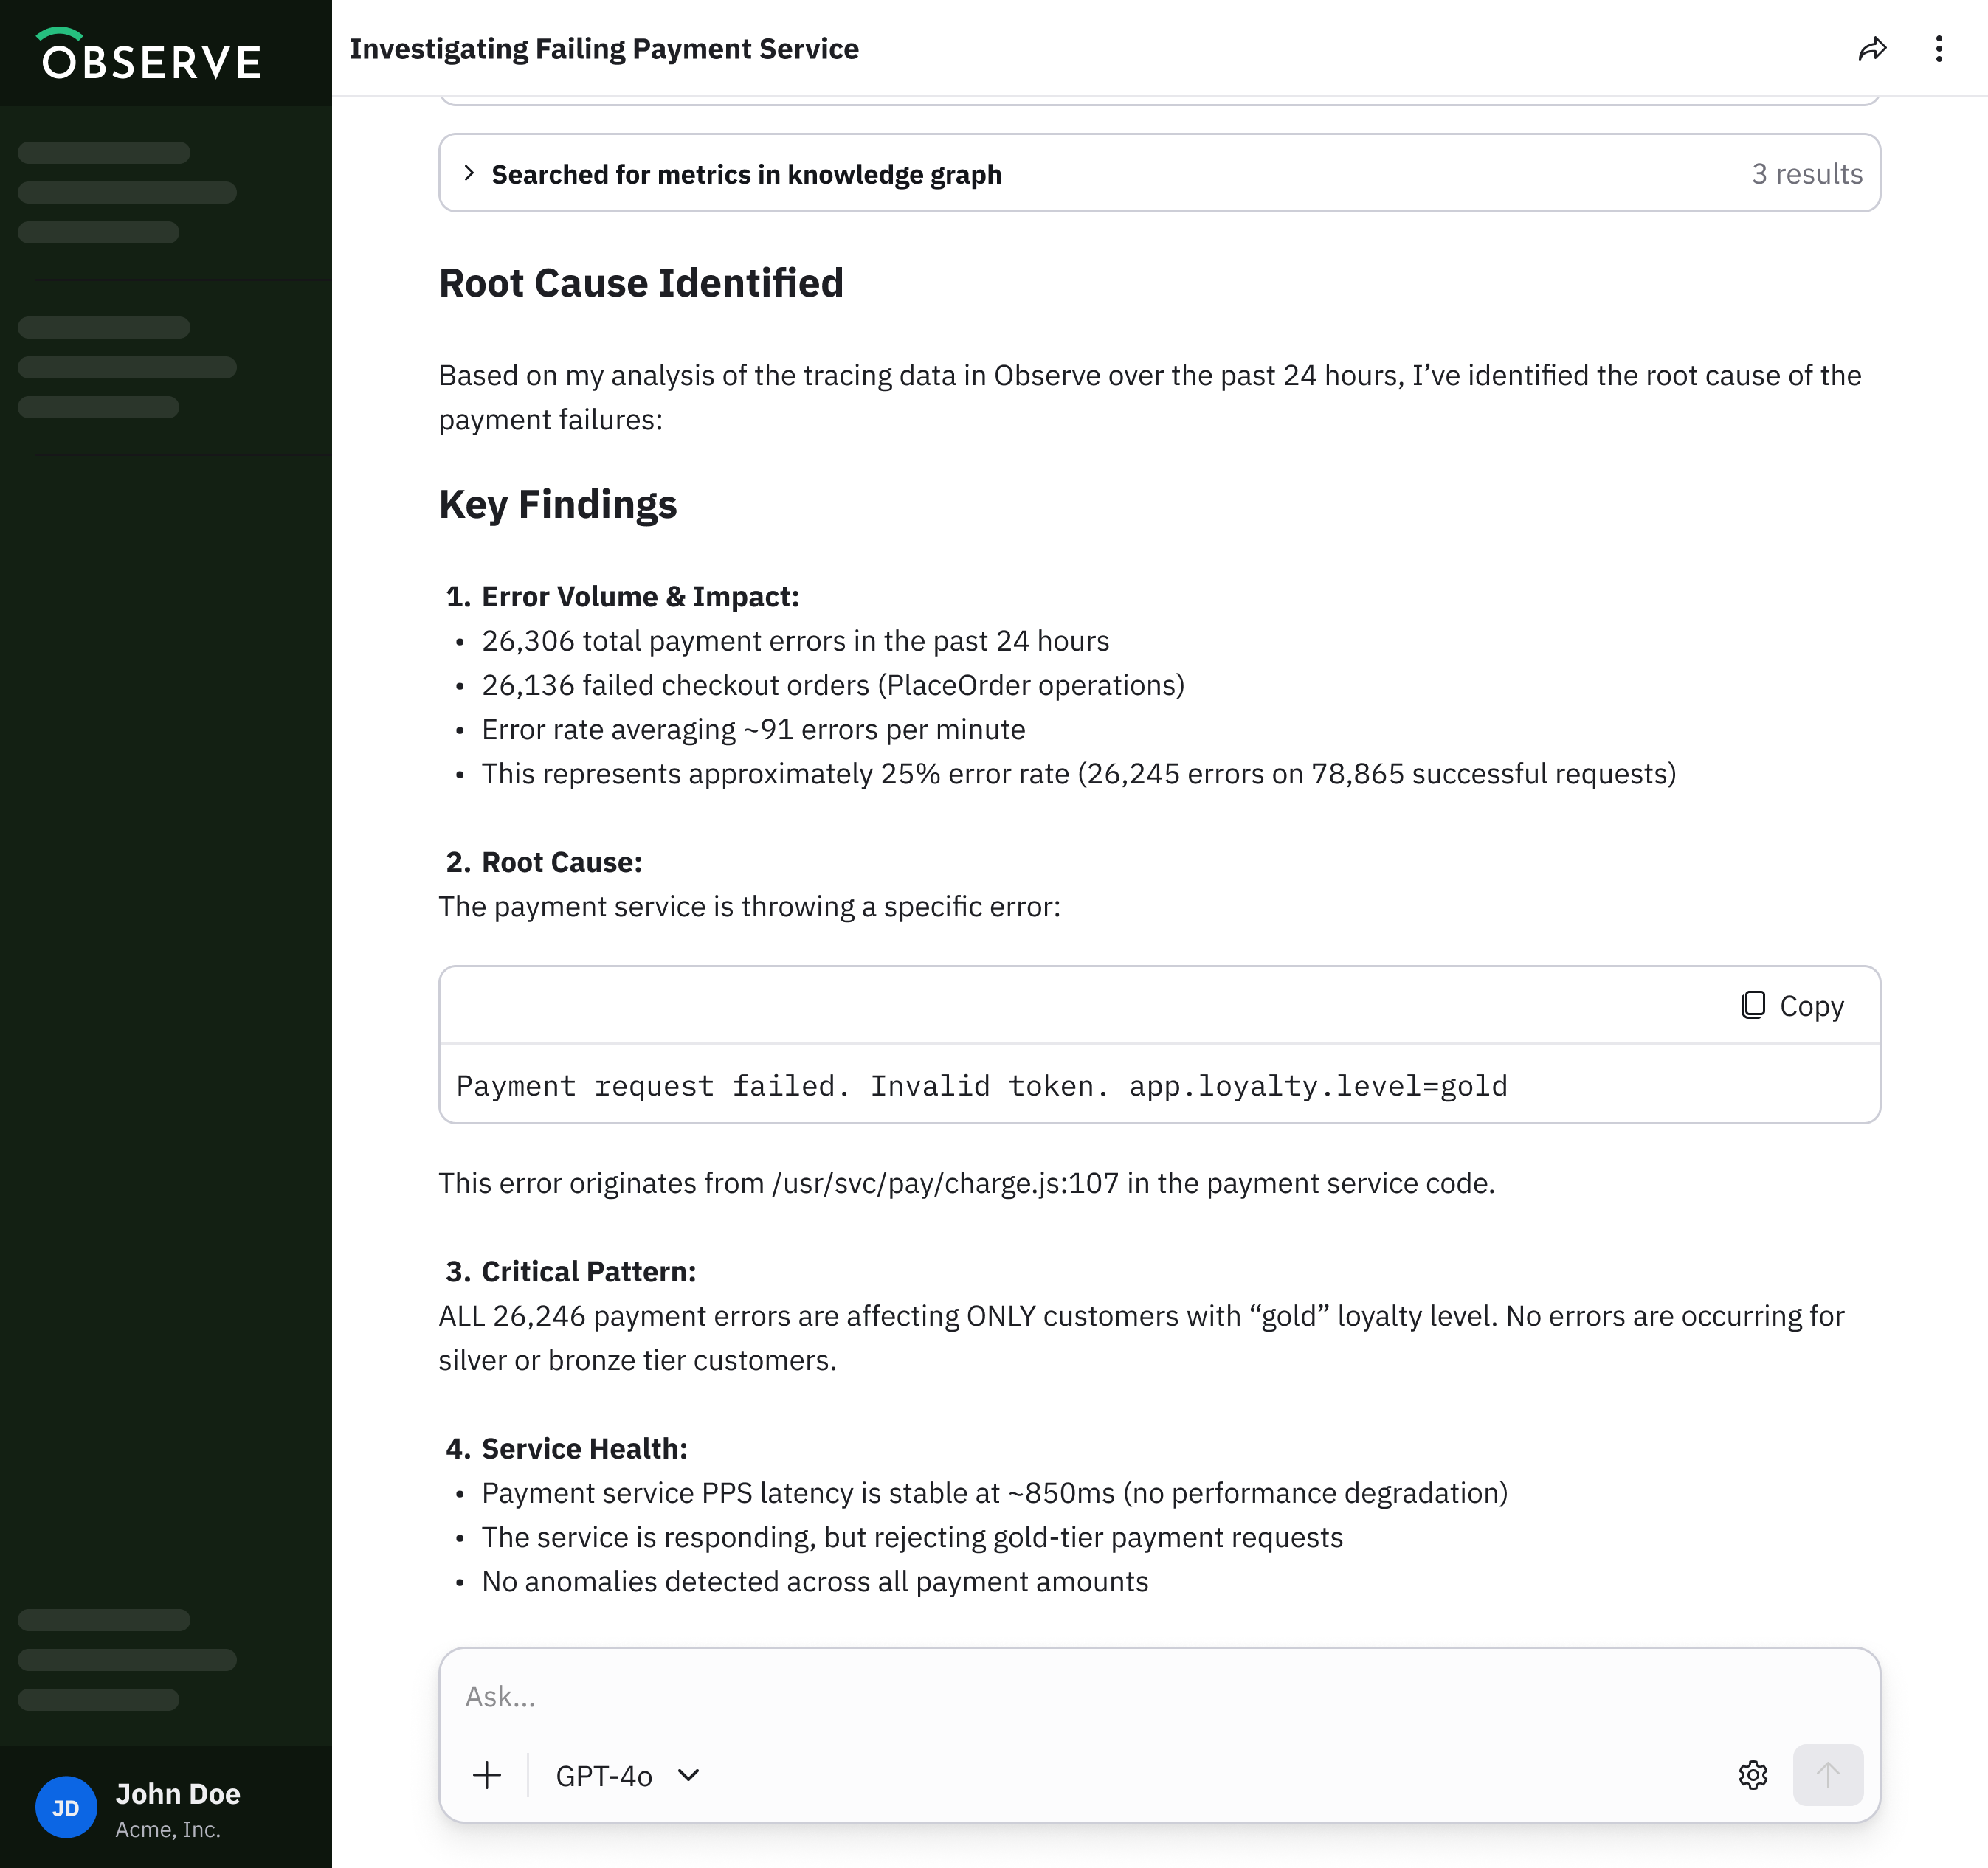Select the first sidebar placeholder item
This screenshot has height=1868, width=1988.
coord(104,153)
